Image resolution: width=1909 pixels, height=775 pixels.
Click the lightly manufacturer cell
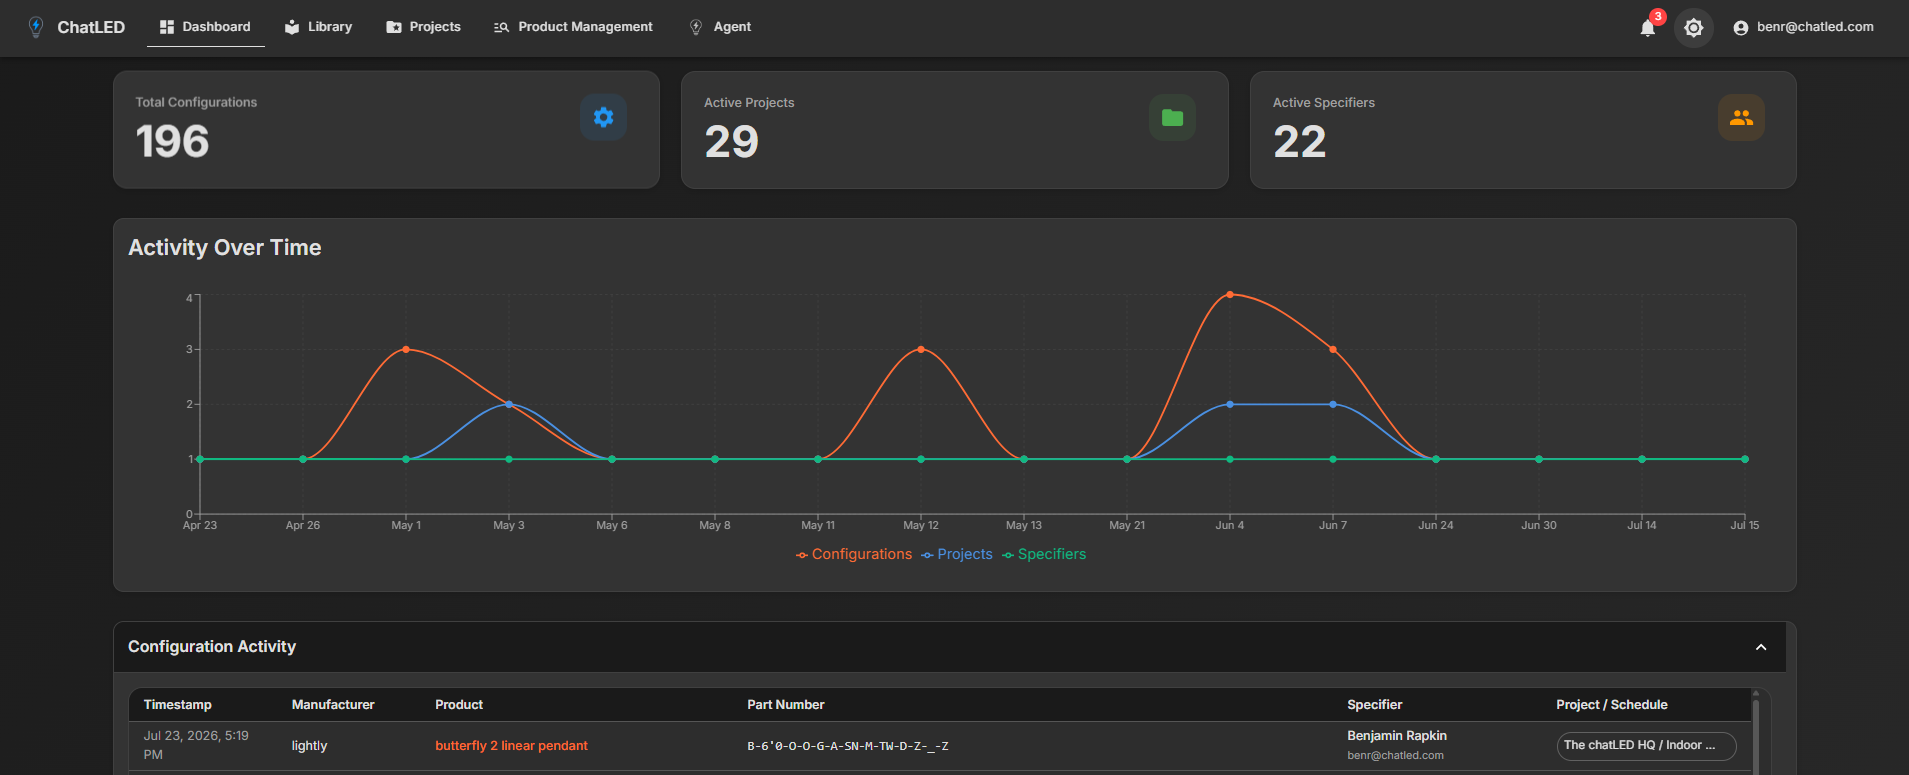(309, 746)
